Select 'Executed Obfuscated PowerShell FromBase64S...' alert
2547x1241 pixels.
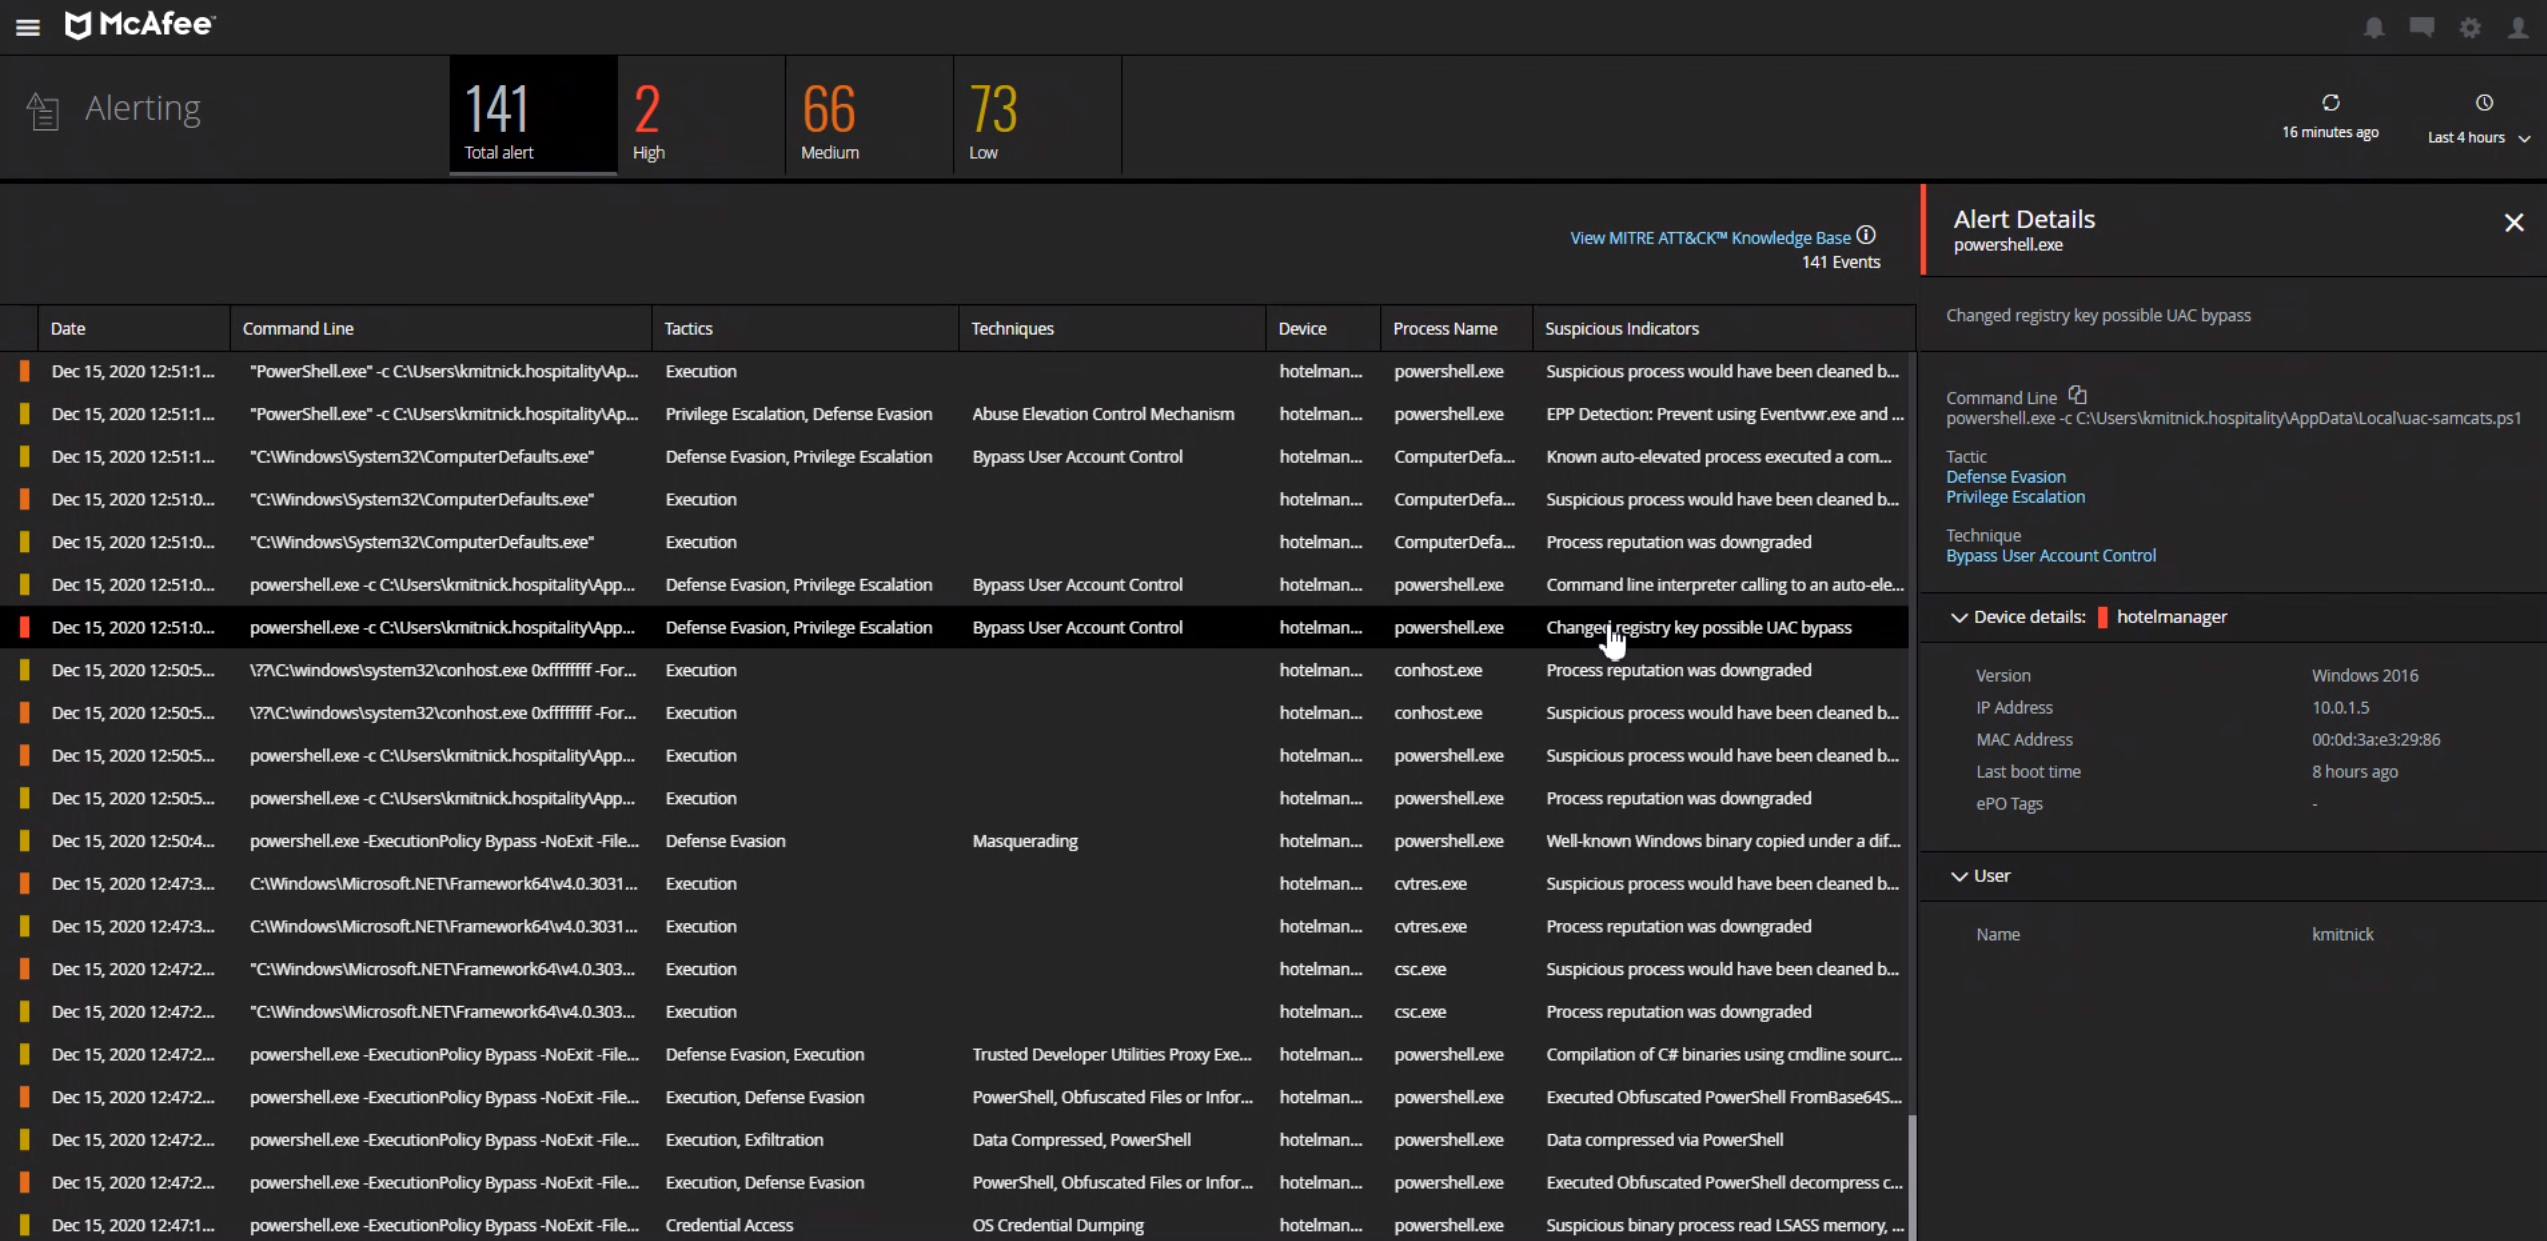tap(955, 1097)
